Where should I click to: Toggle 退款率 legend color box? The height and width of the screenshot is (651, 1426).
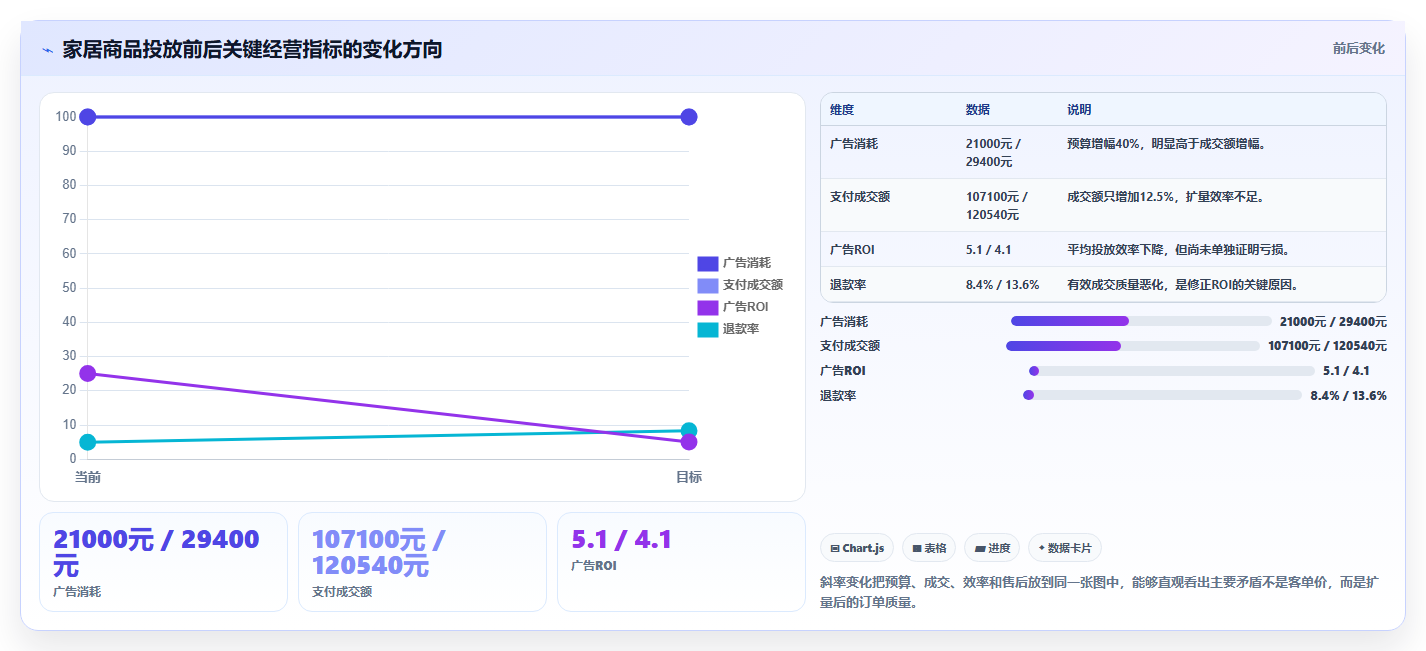tap(707, 329)
